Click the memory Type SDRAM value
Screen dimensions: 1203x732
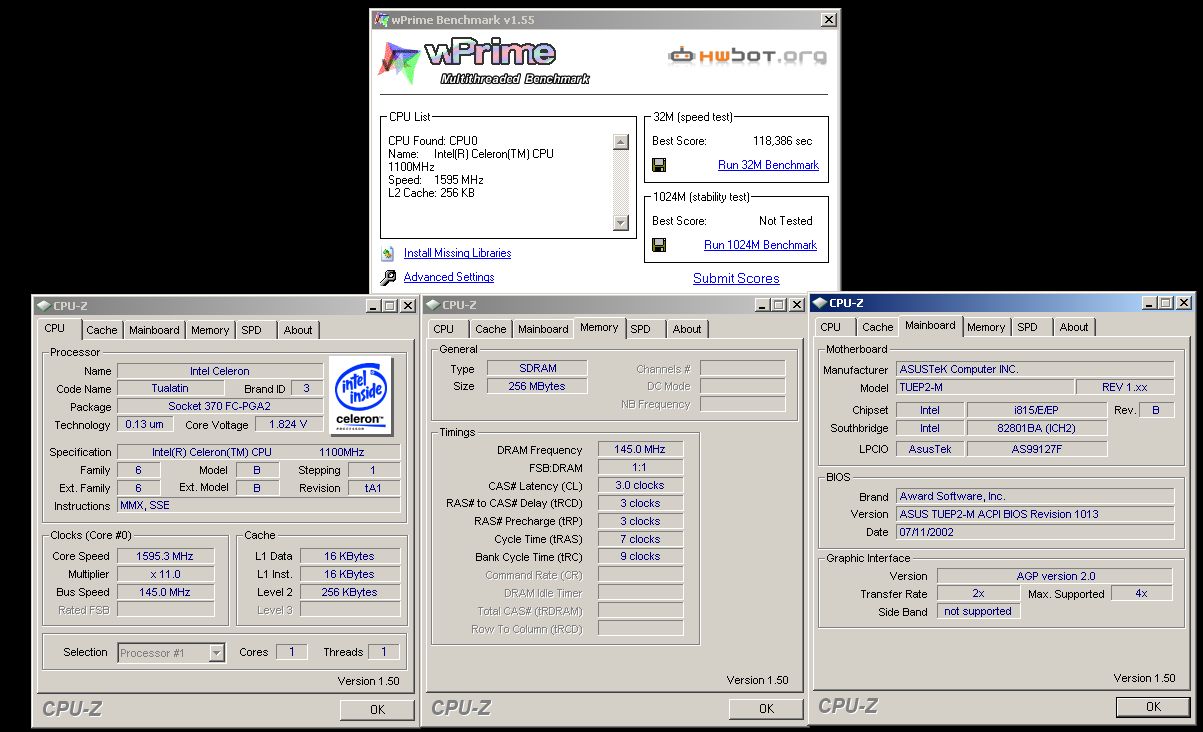point(537,369)
